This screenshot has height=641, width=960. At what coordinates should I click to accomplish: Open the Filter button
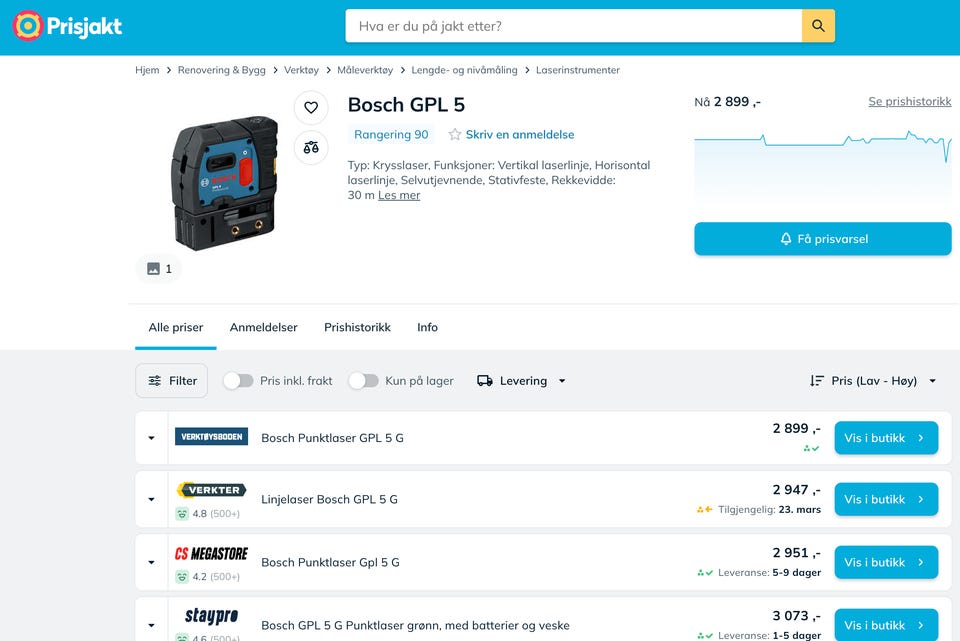pos(171,381)
